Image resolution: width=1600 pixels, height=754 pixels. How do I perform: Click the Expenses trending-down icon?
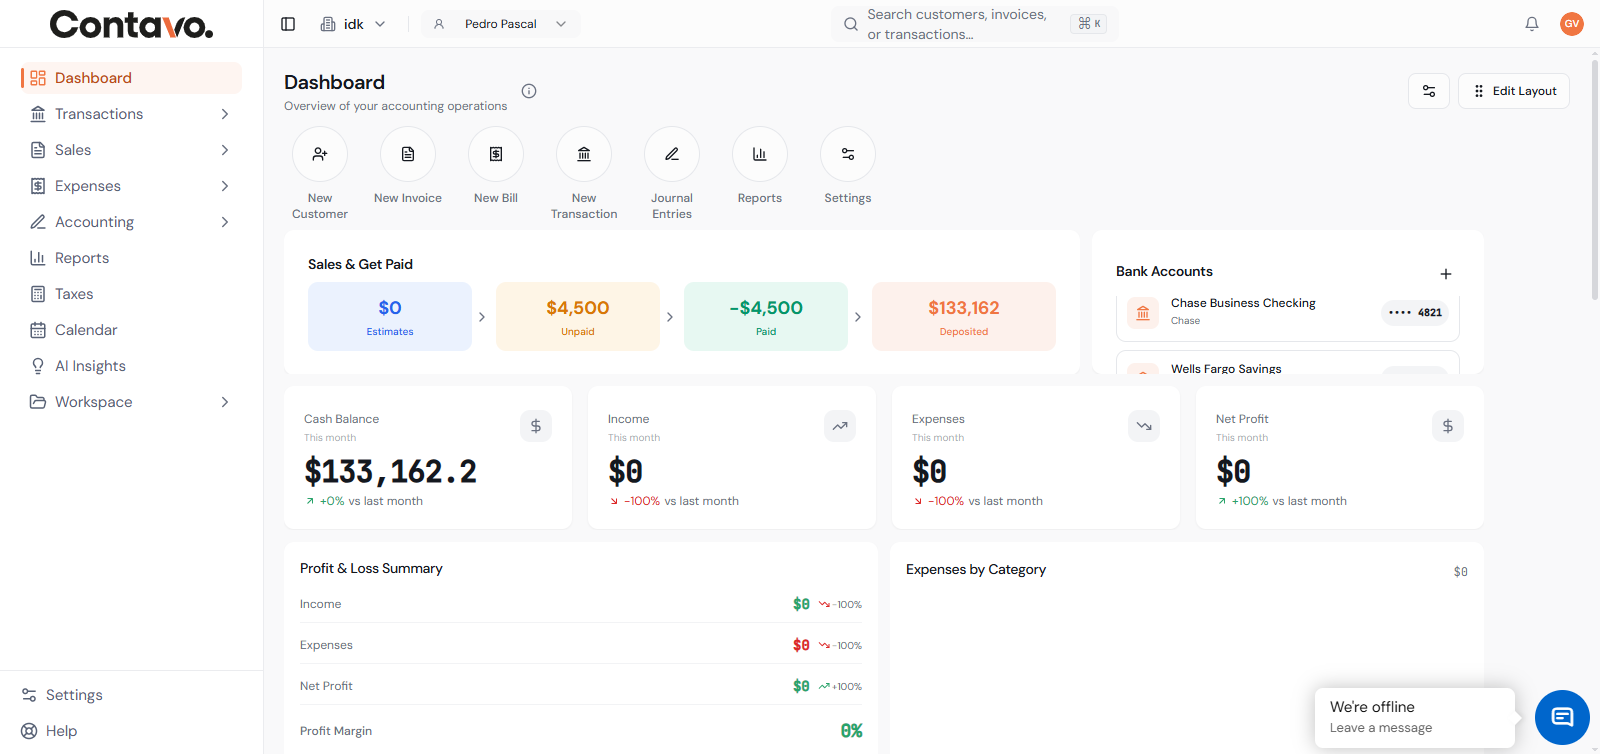point(1144,426)
